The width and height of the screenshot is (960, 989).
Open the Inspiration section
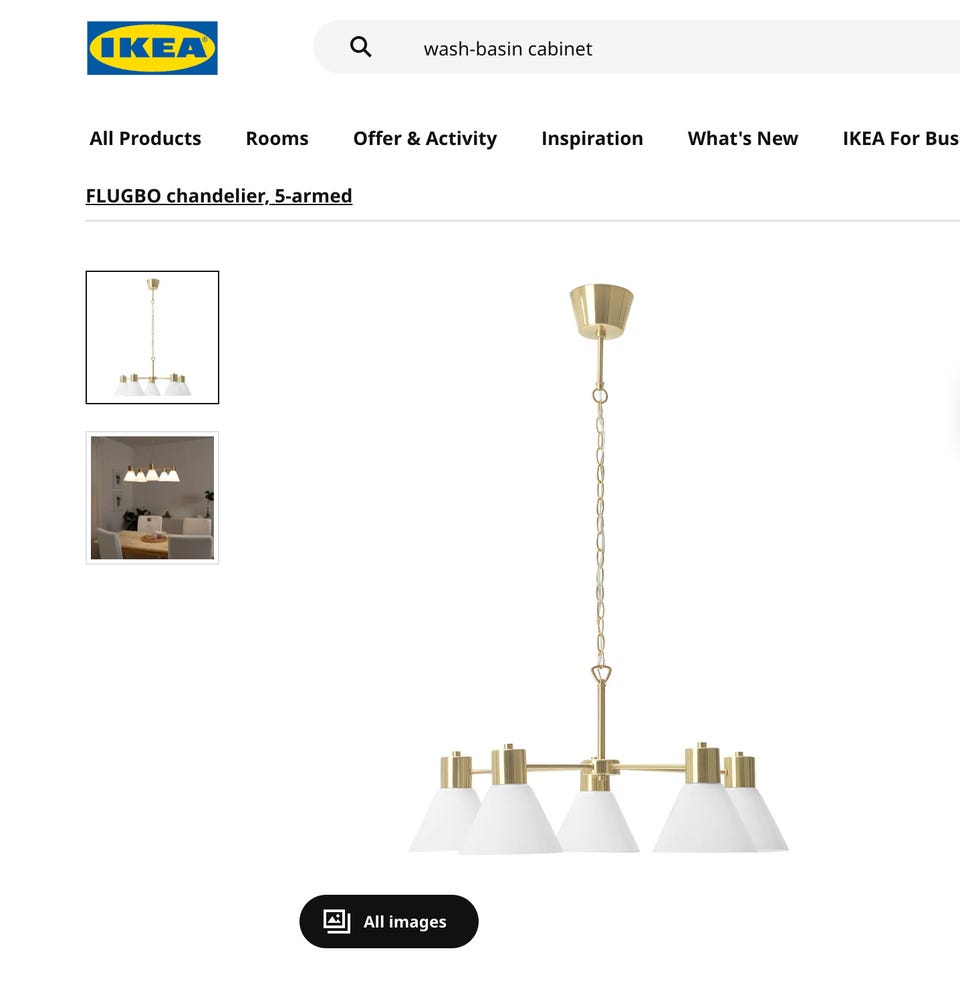[x=592, y=138]
